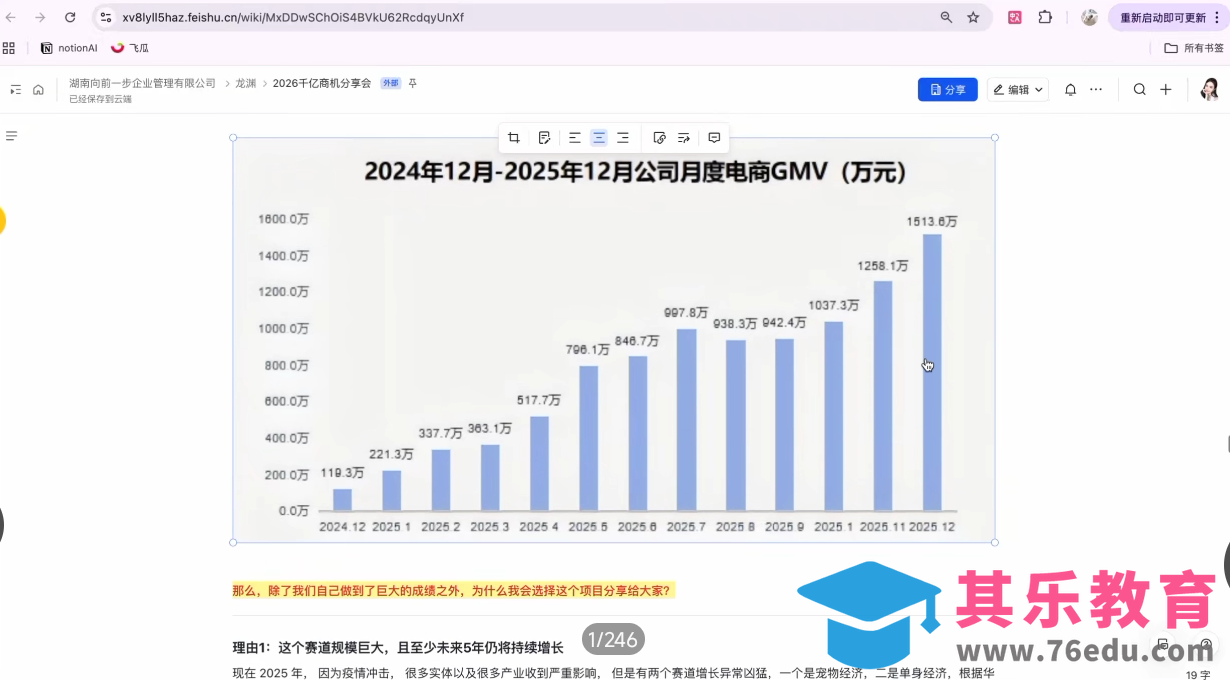
Task: Create new content with the plus icon
Action: pos(1165,89)
